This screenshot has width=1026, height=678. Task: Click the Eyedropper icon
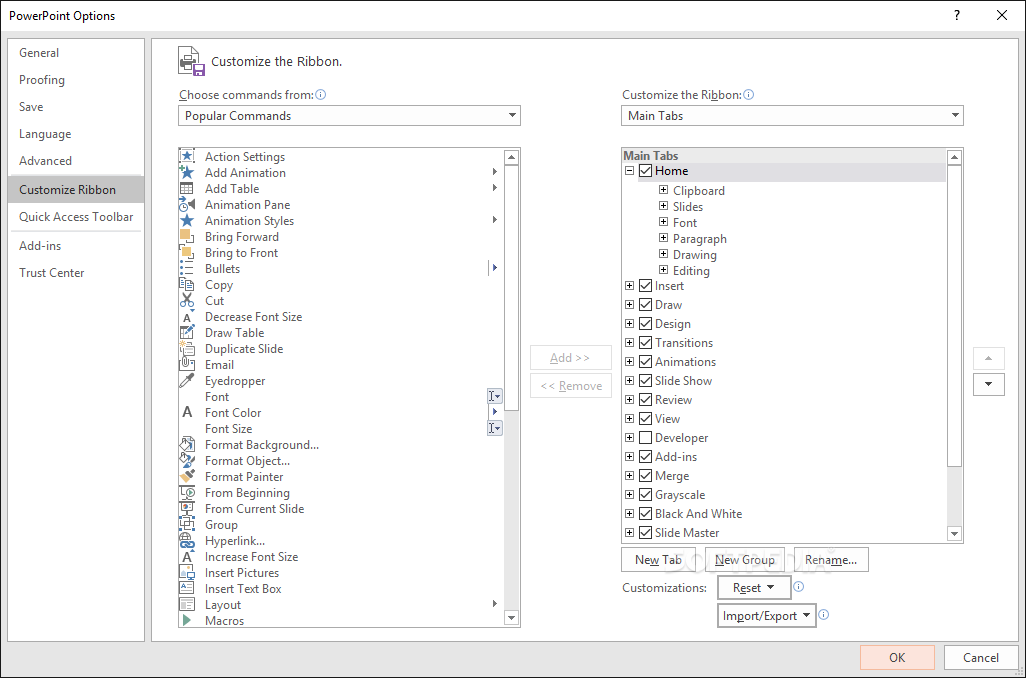[187, 381]
